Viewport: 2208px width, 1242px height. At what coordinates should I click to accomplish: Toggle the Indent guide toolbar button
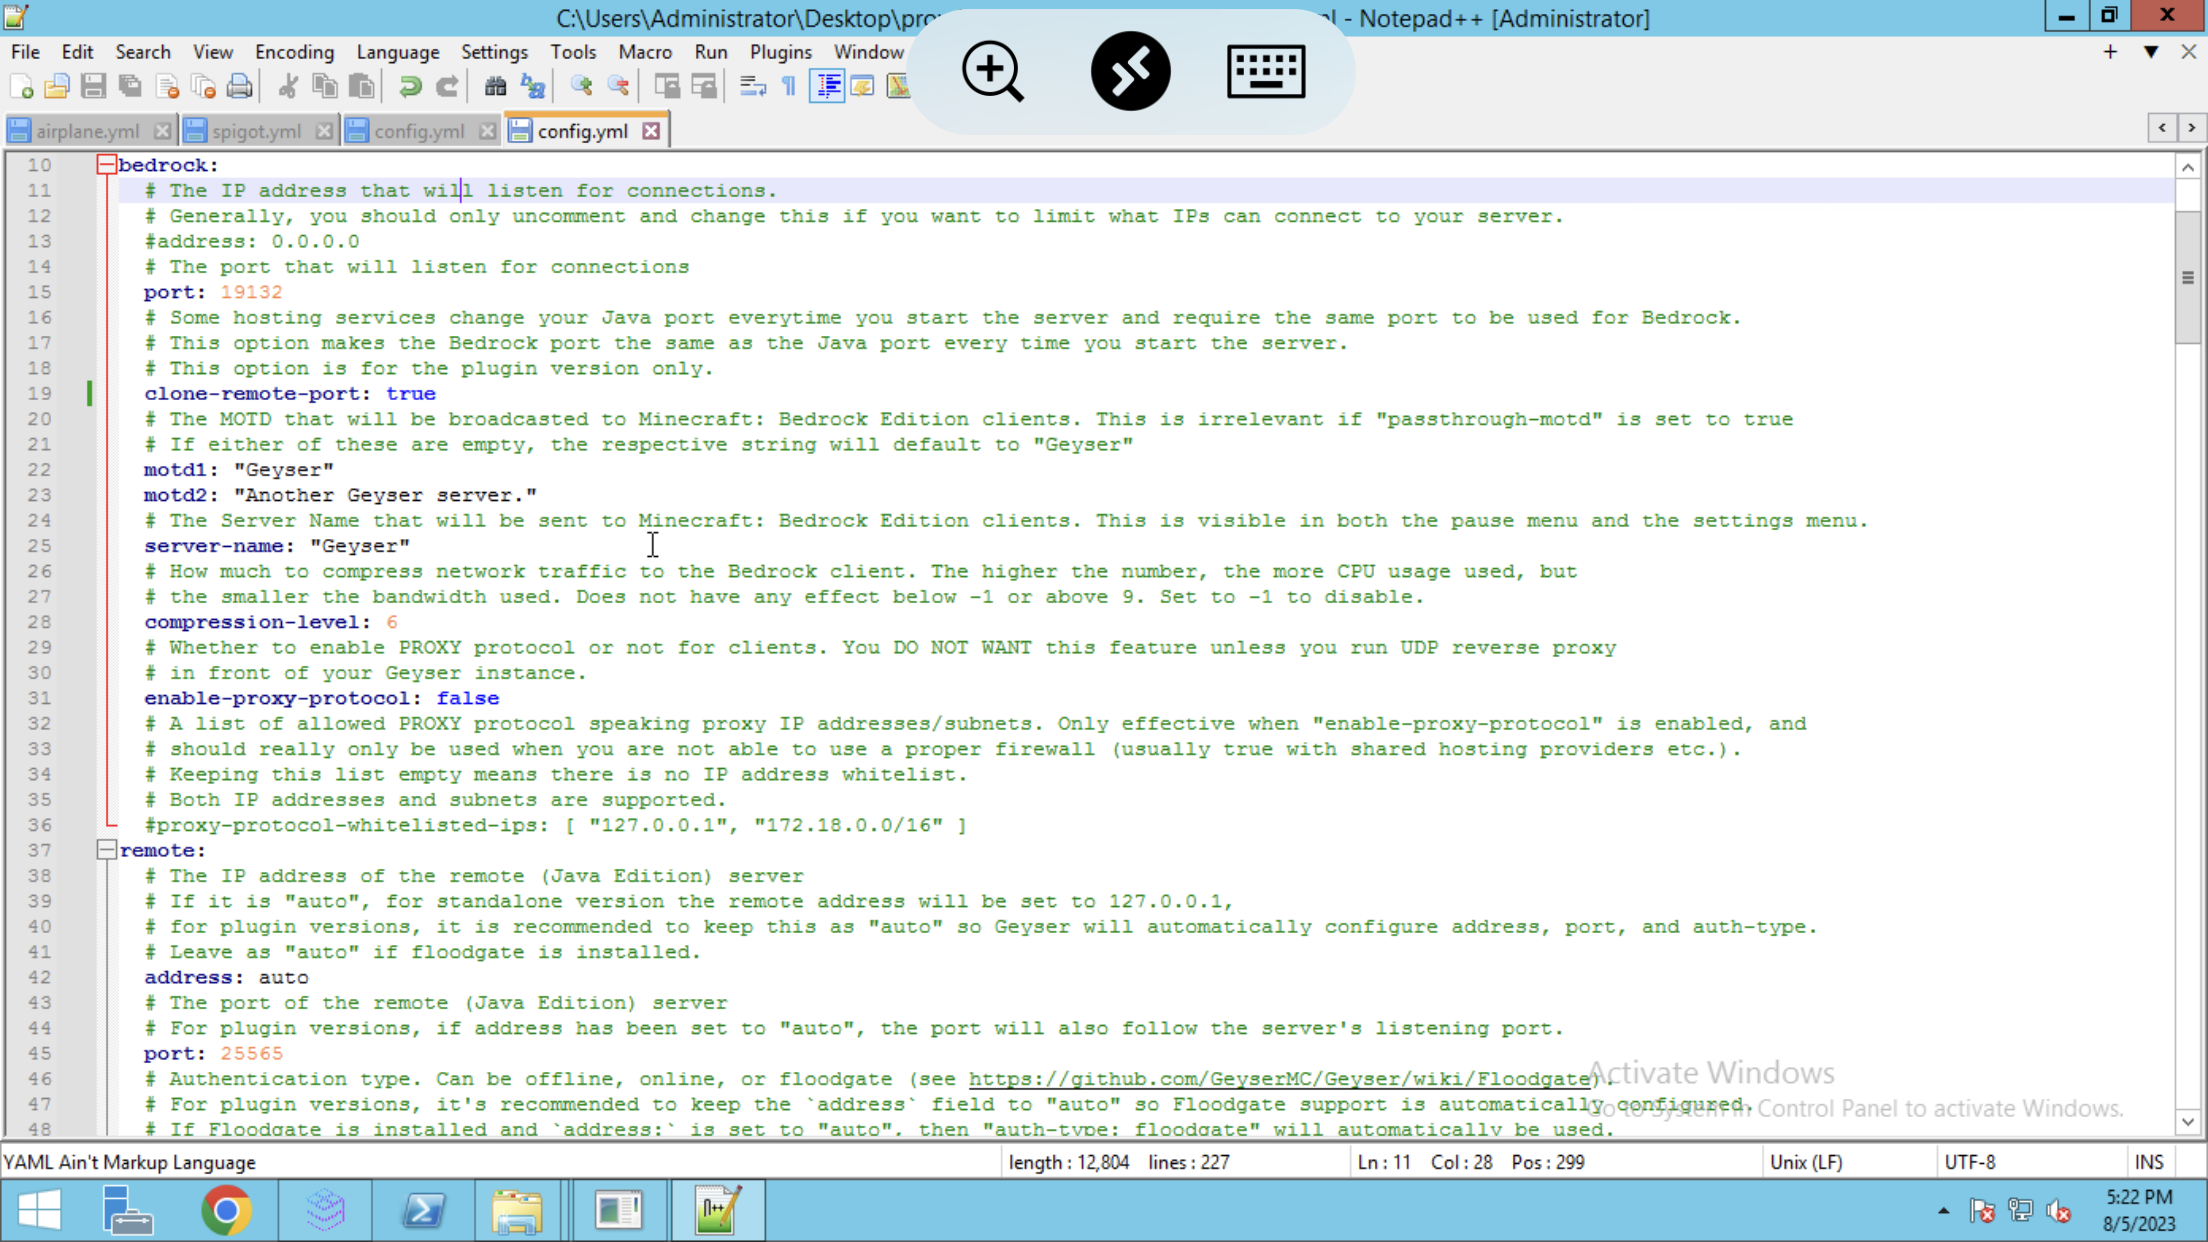click(827, 87)
